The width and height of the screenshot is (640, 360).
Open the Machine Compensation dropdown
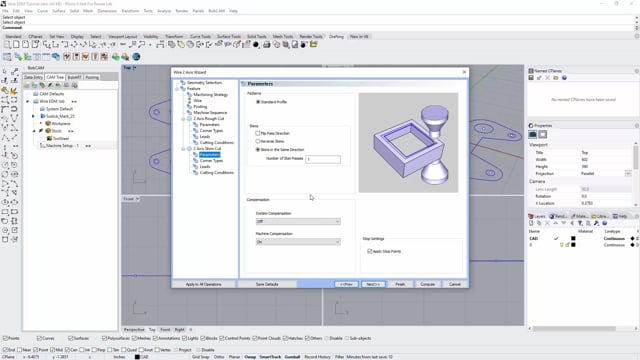pos(298,242)
